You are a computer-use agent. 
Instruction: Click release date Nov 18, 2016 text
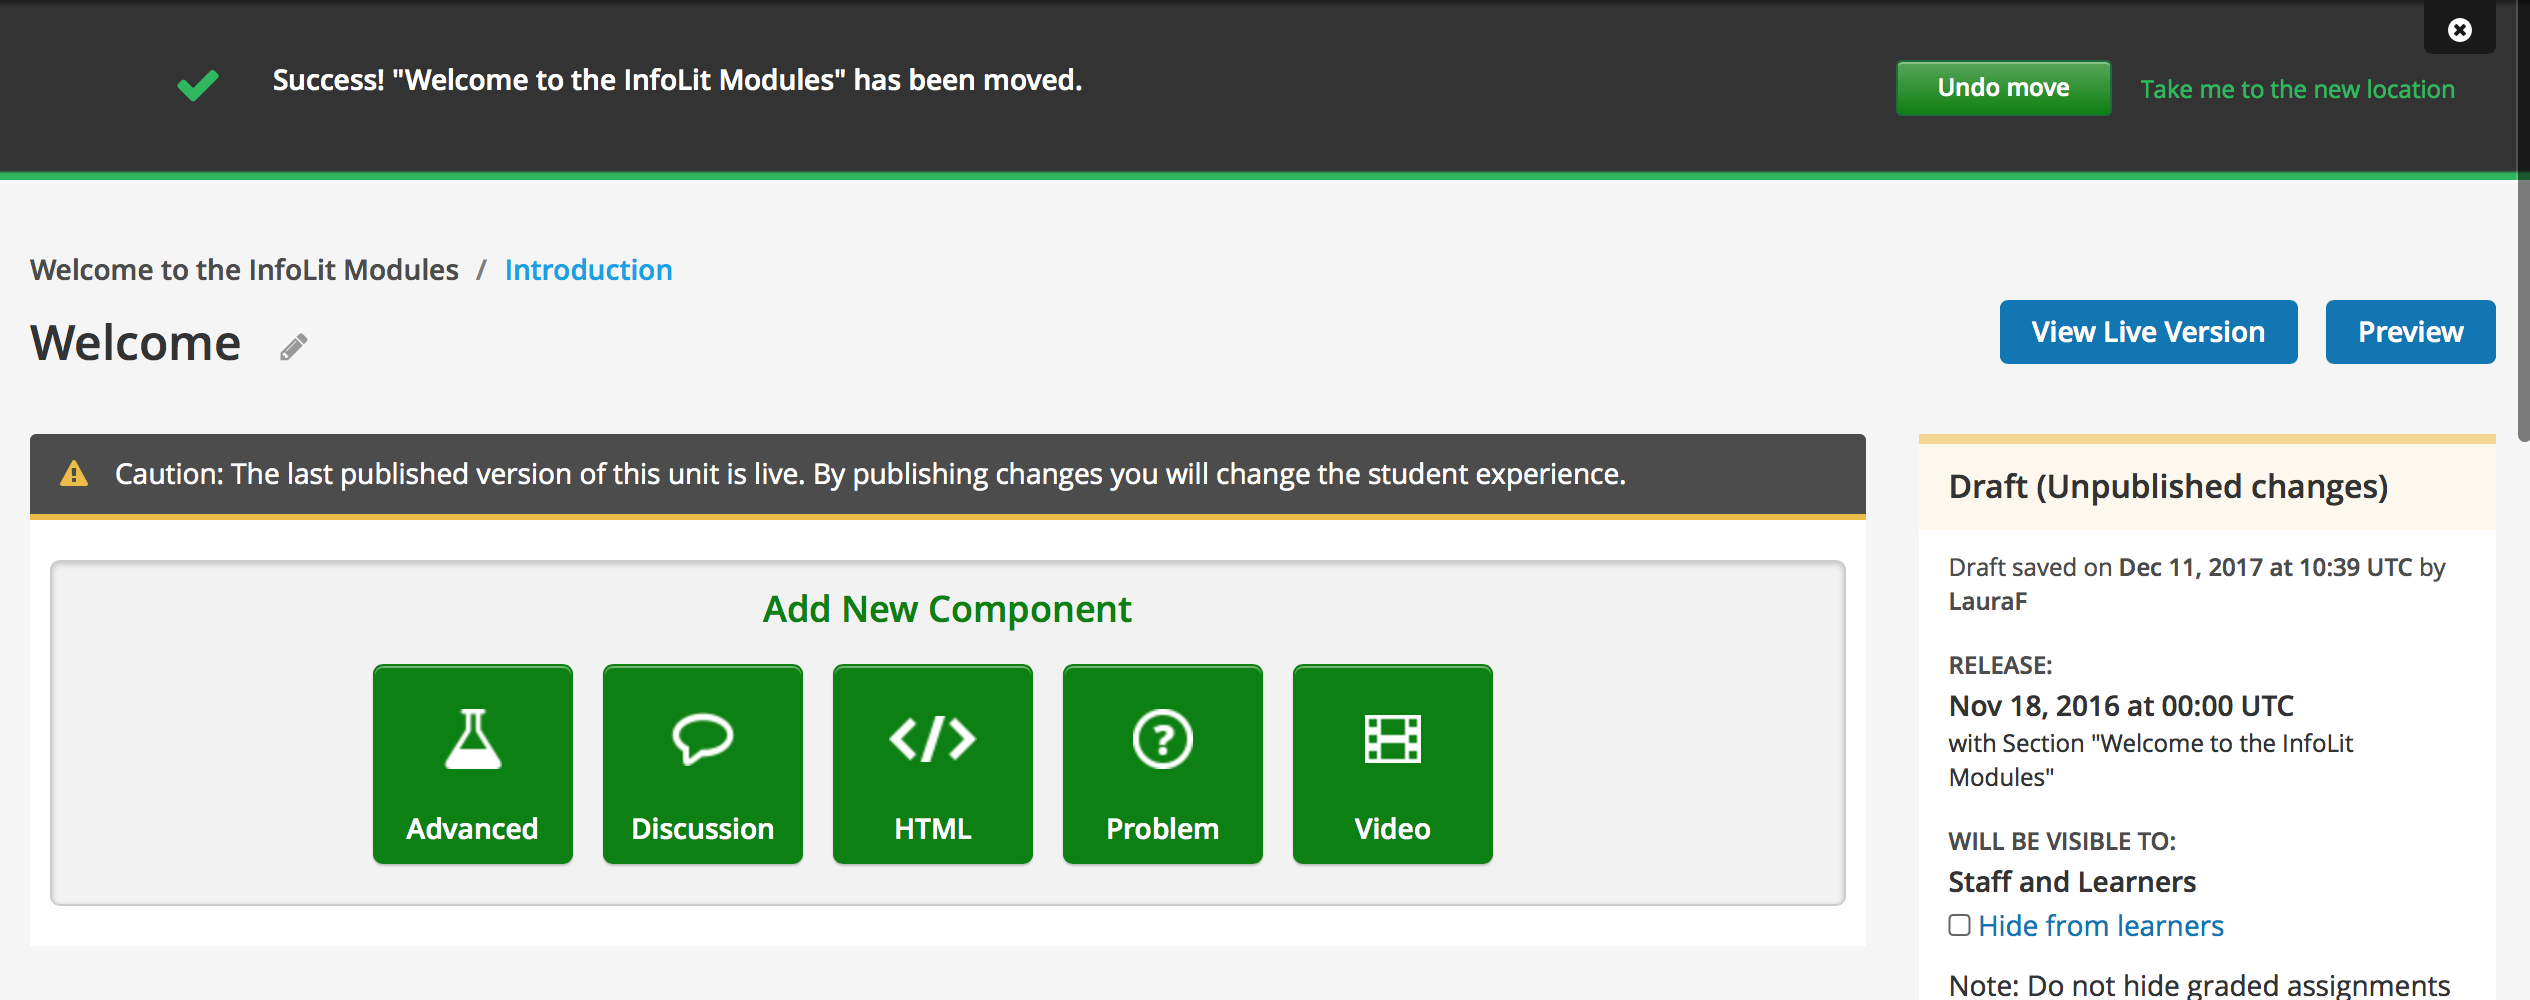(x=2121, y=706)
